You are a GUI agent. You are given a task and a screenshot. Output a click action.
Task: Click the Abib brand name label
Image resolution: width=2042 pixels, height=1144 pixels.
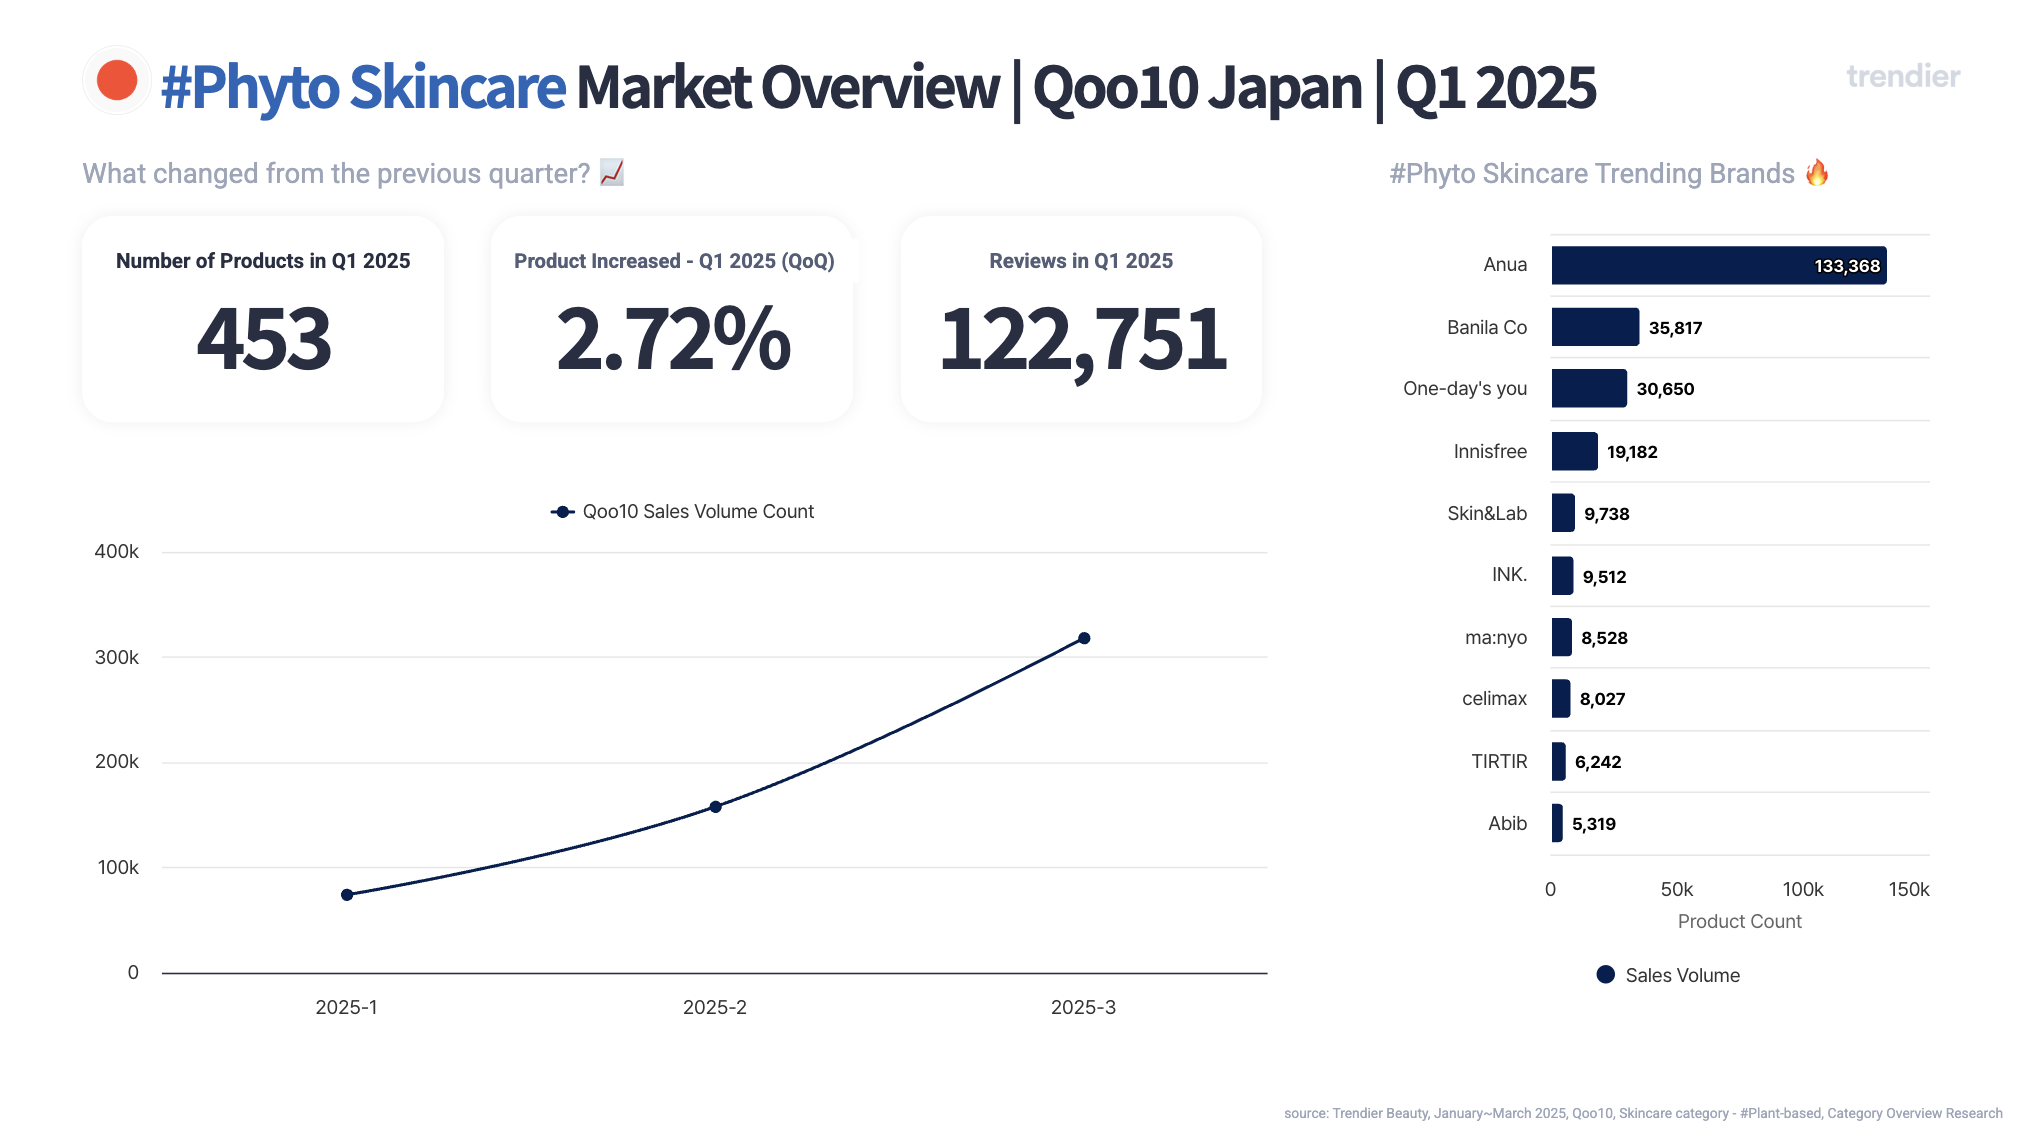tap(1507, 823)
